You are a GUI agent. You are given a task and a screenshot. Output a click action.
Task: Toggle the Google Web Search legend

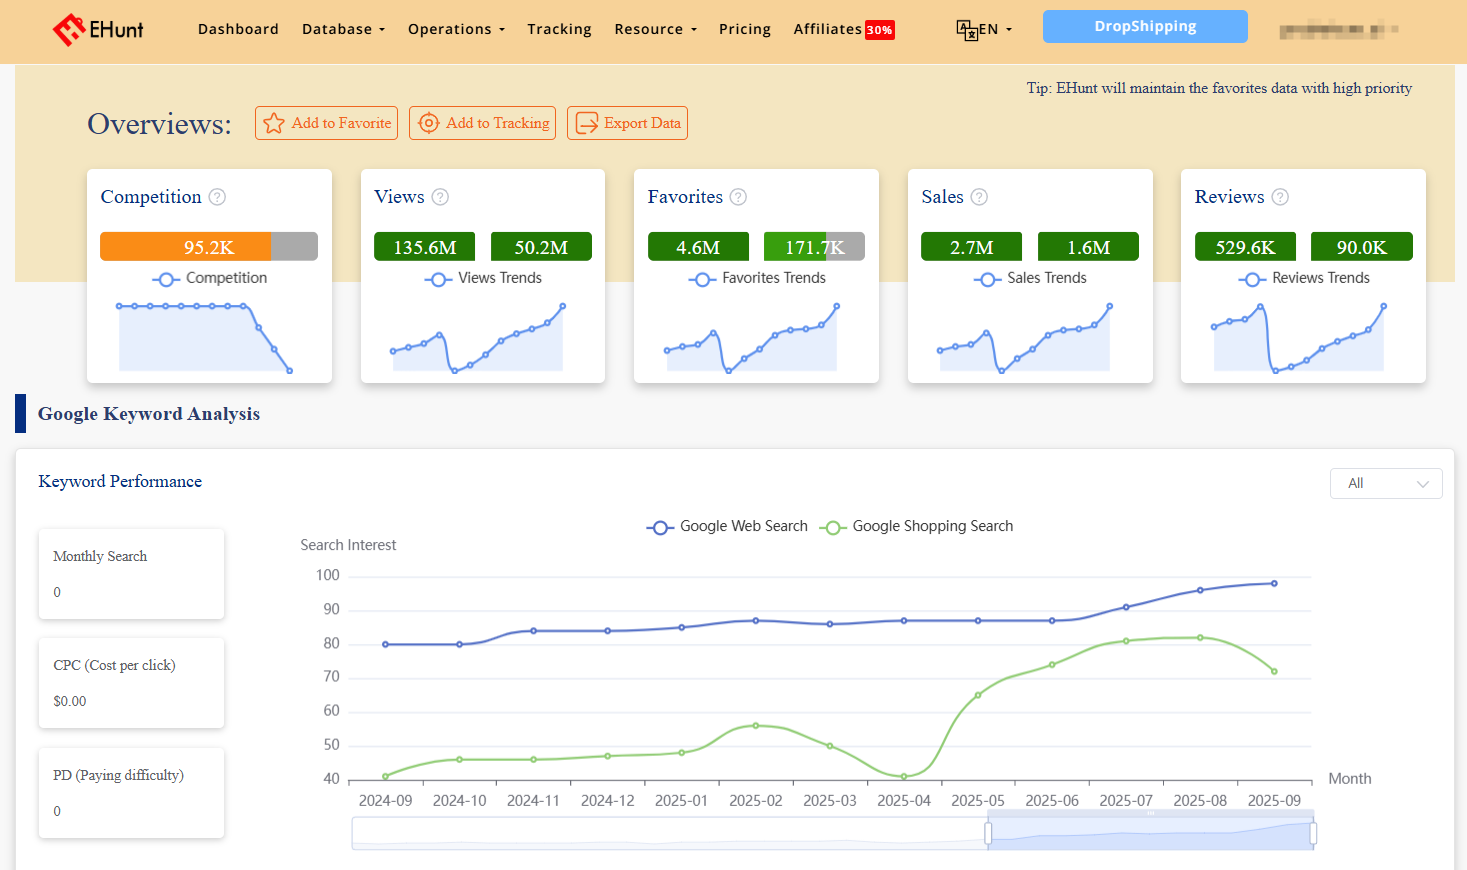727,525
